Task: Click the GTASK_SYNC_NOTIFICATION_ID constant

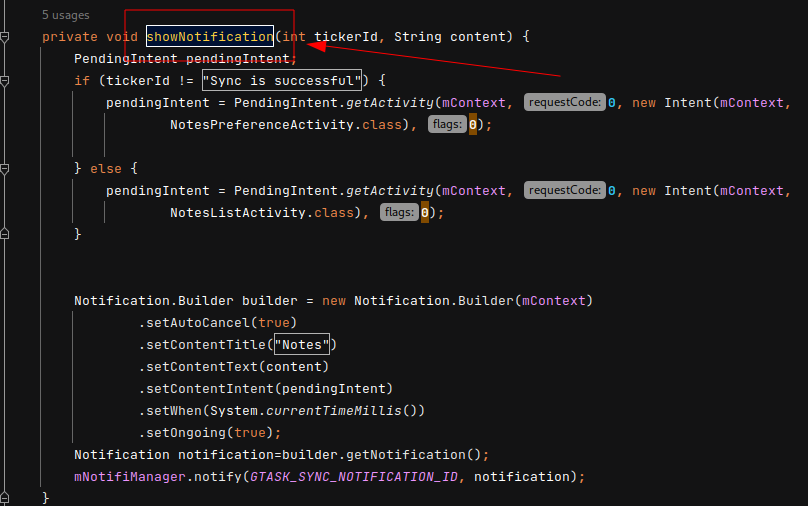Action: [354, 477]
